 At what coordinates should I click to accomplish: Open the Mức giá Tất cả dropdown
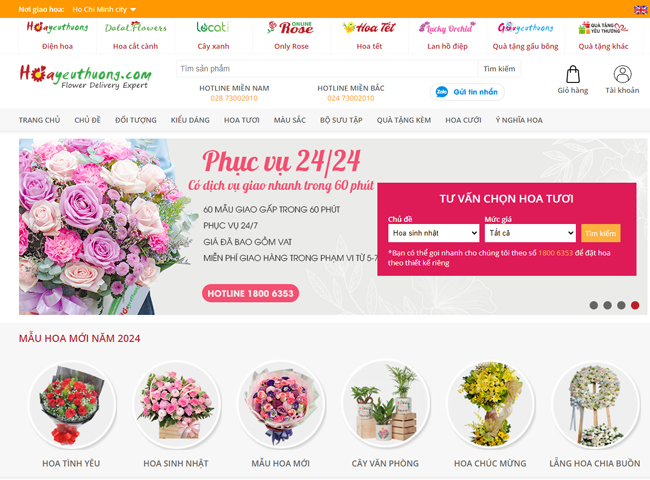tap(530, 233)
